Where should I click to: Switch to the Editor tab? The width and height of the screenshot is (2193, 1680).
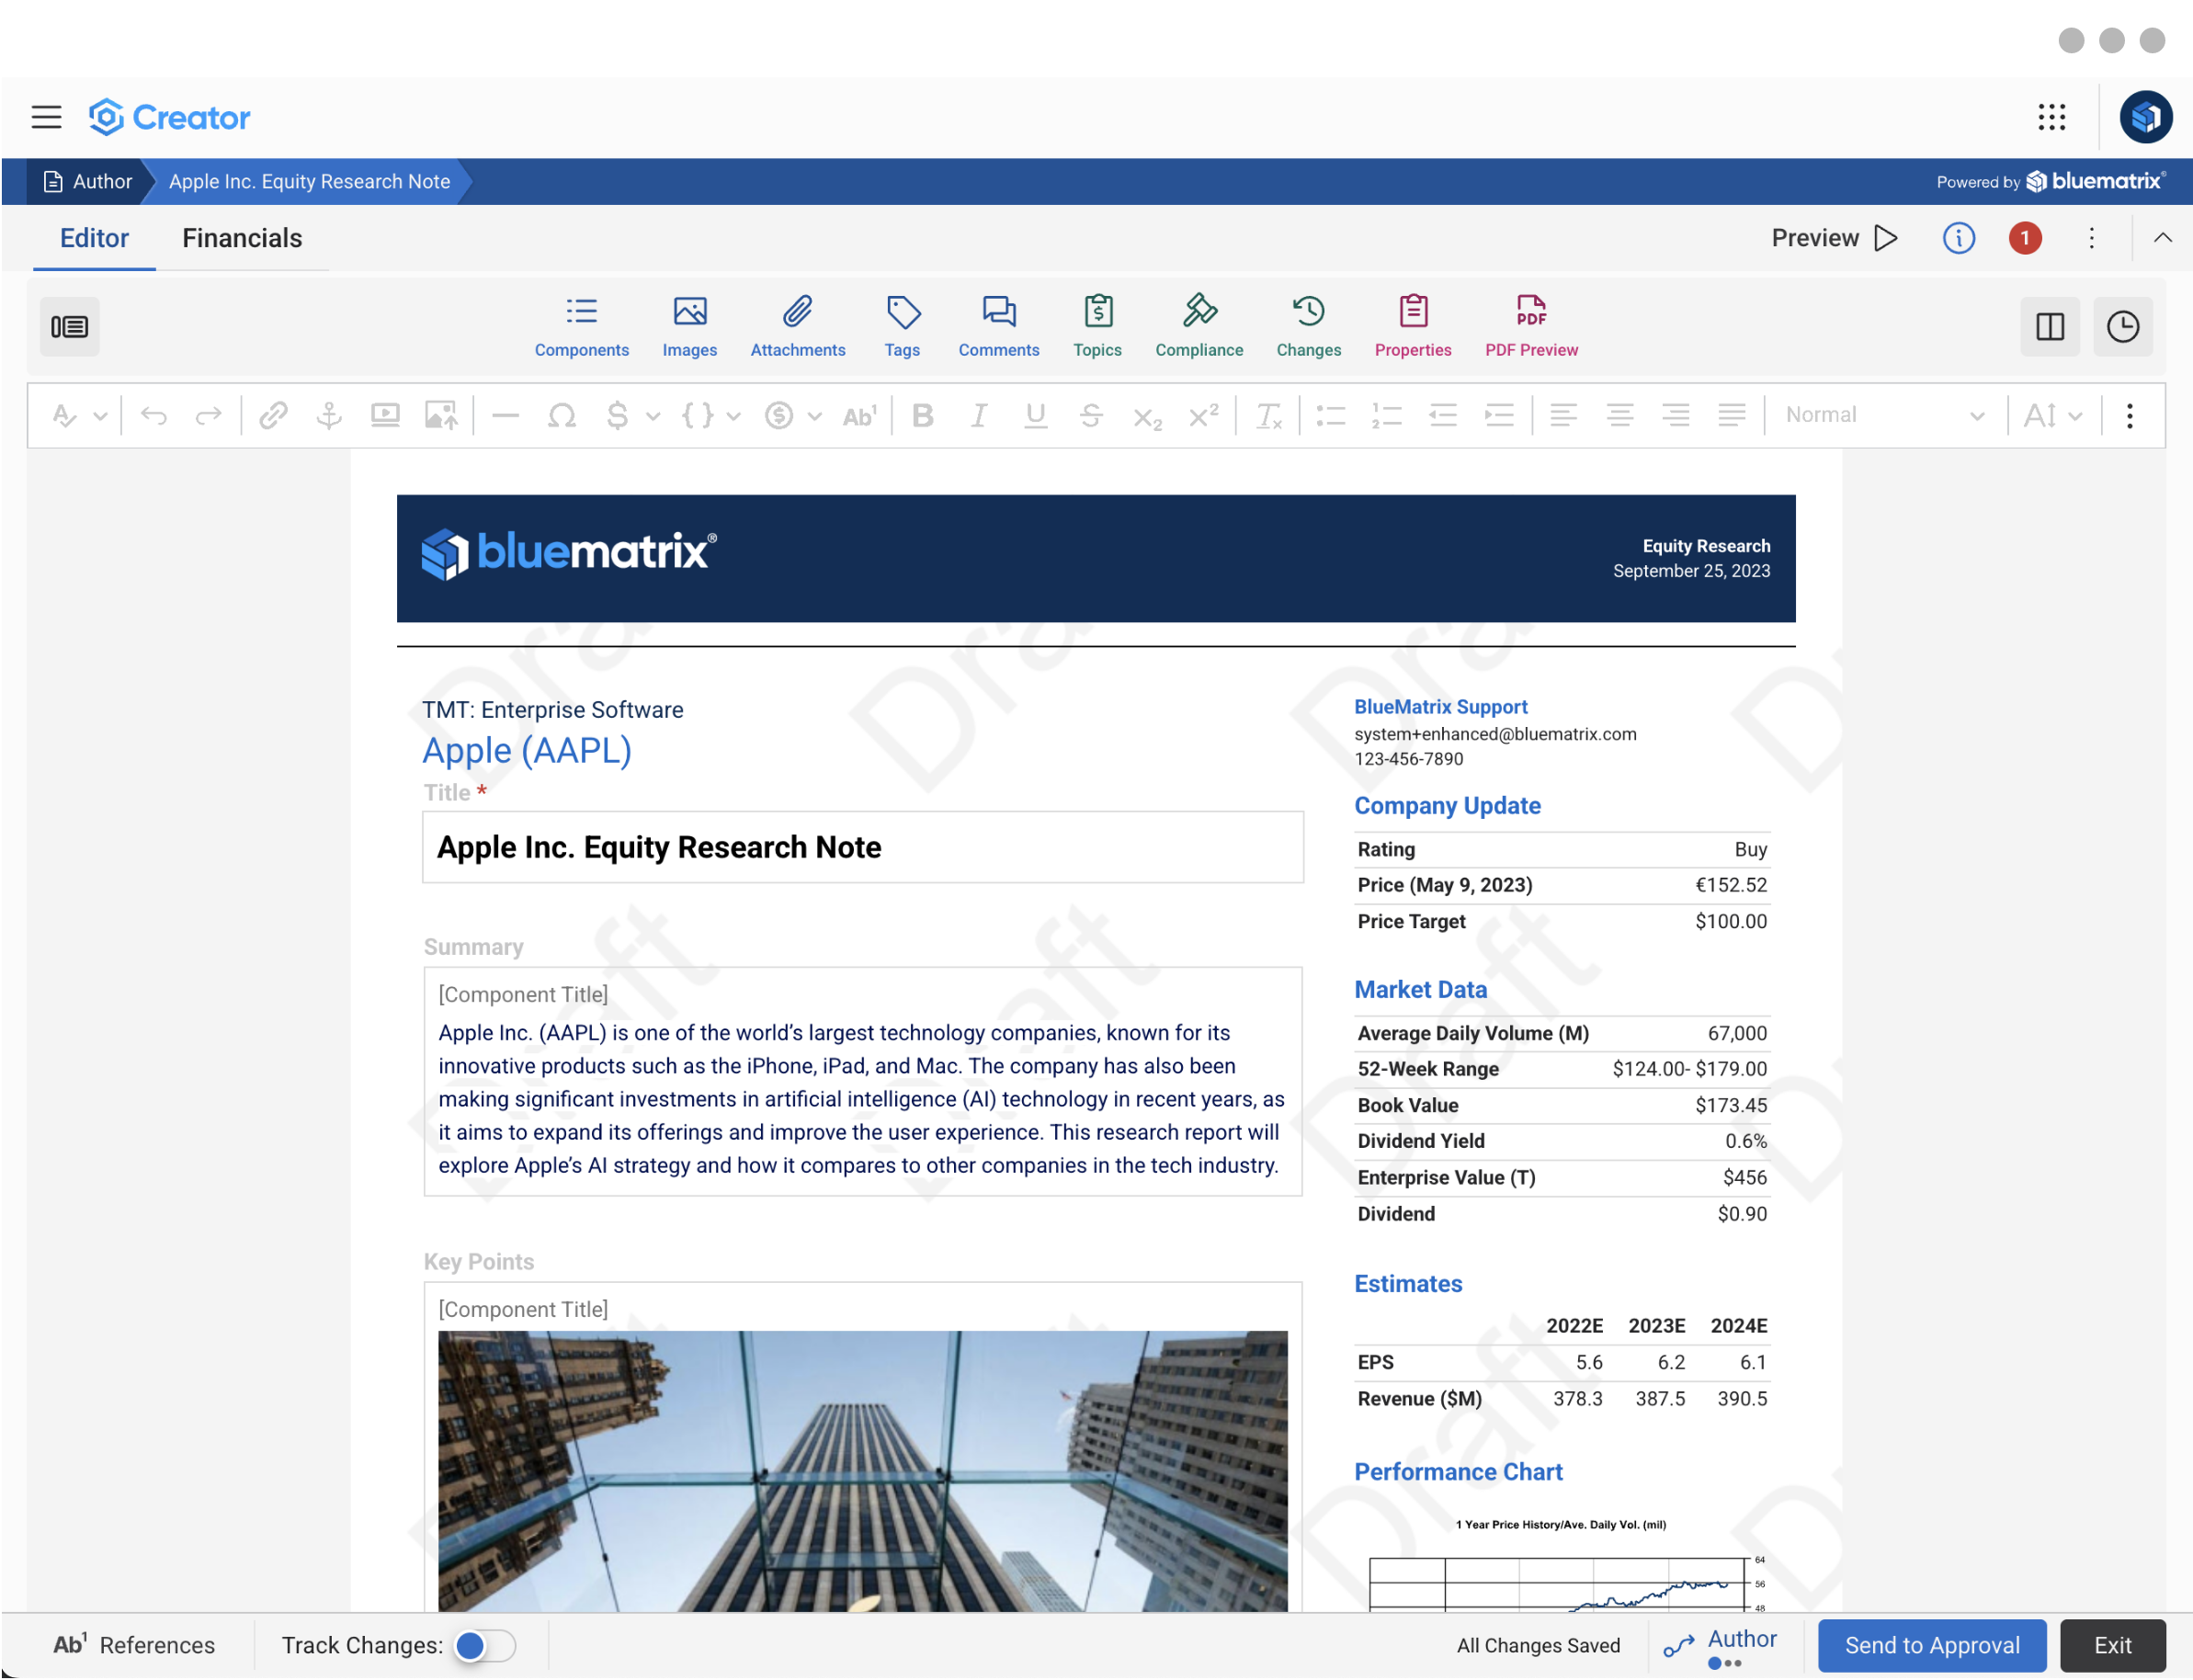tap(94, 238)
